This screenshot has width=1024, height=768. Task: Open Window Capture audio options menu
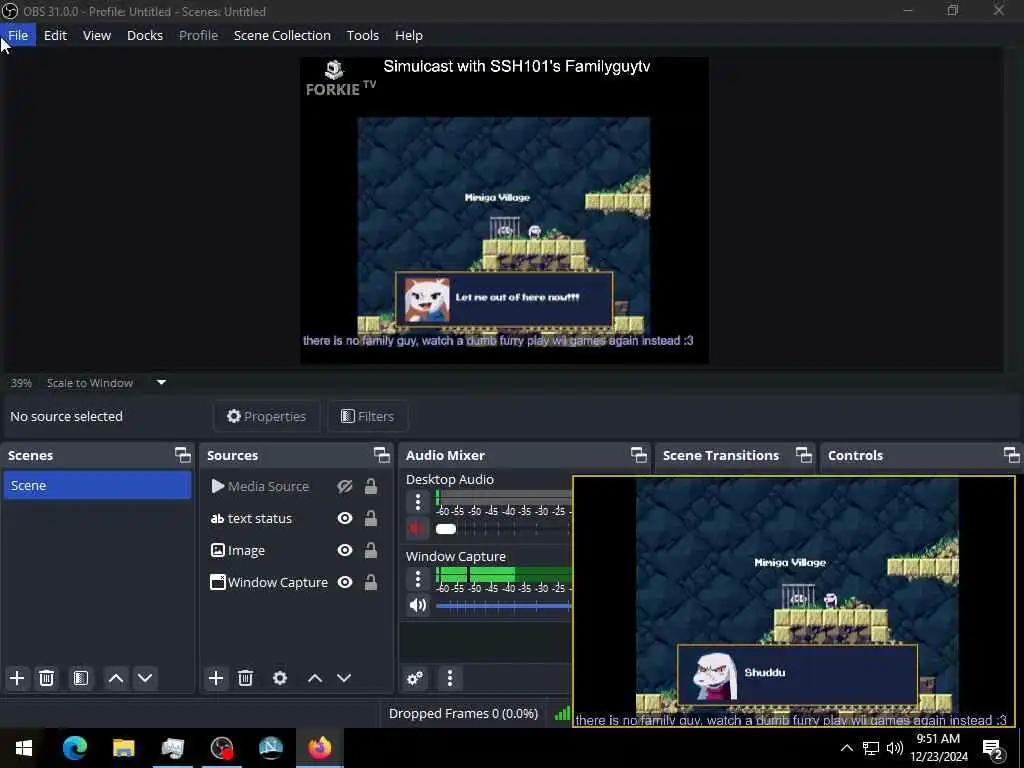pyautogui.click(x=418, y=579)
